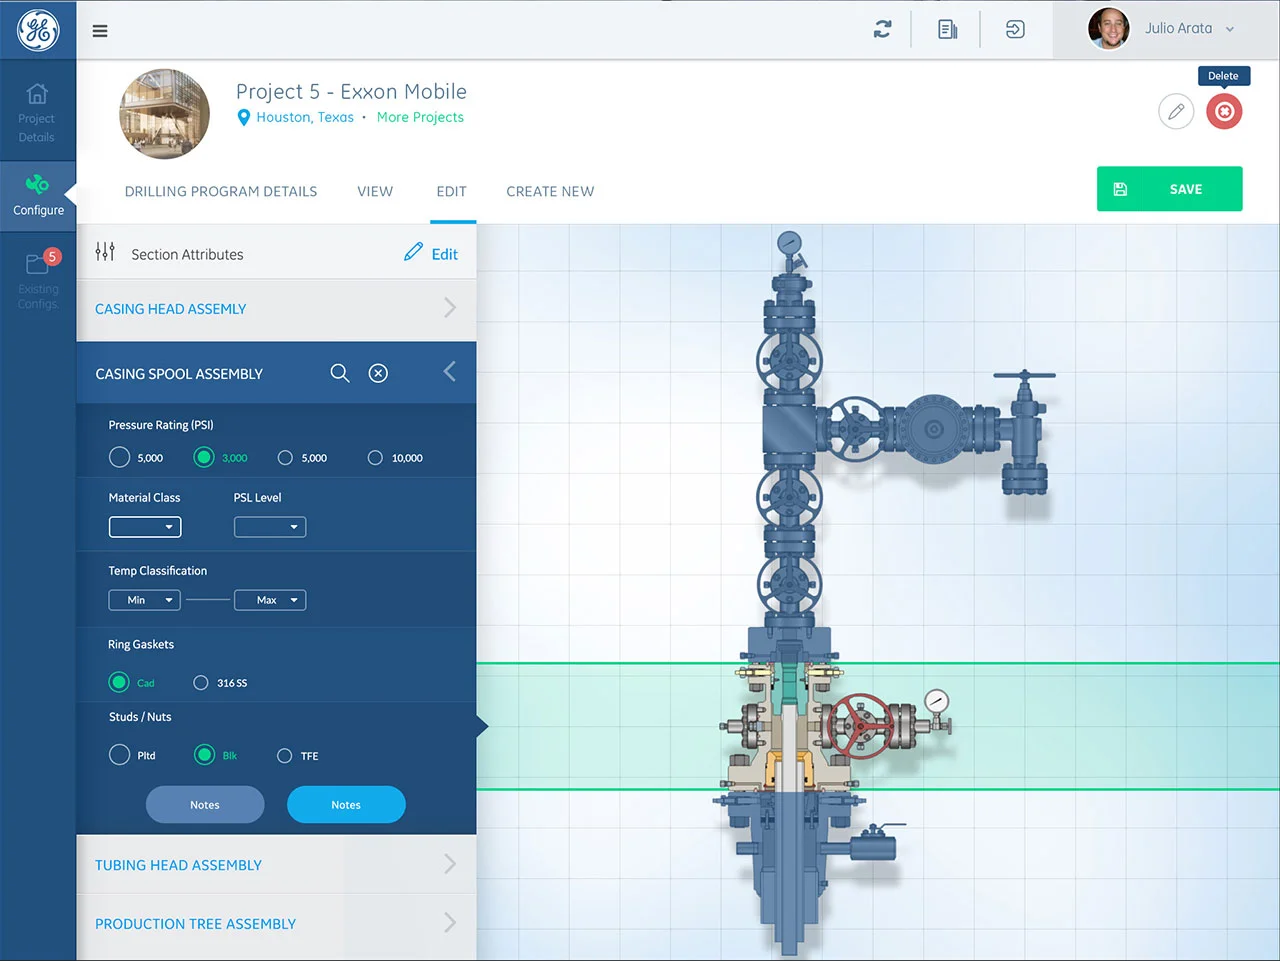Click the Section Attributes sliders icon
This screenshot has height=961, width=1280.
(105, 252)
